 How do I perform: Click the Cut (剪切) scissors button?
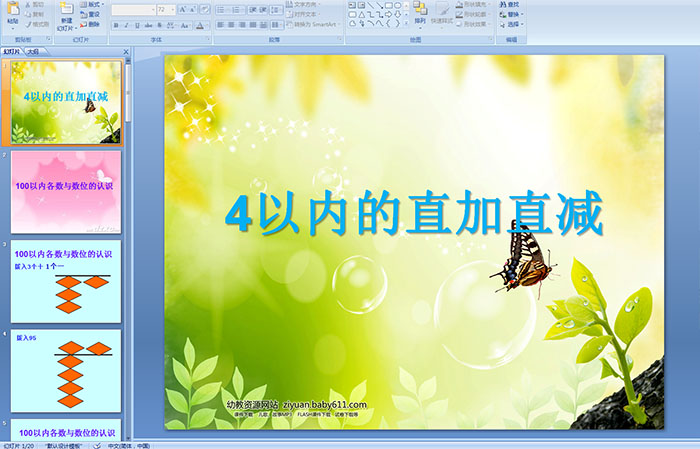35,4
